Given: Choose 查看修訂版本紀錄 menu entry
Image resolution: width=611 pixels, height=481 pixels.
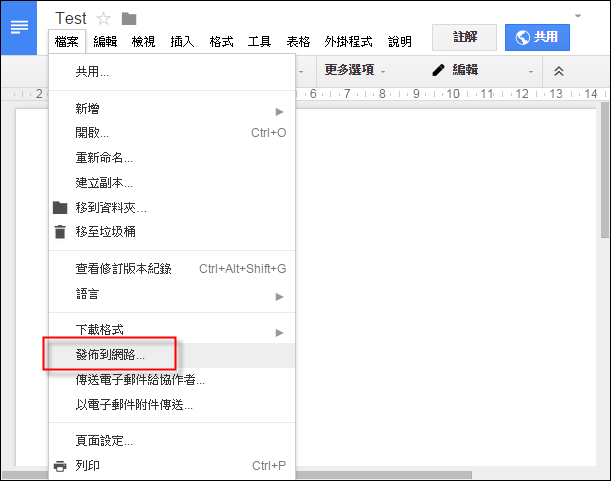Looking at the screenshot, I should pos(172,269).
